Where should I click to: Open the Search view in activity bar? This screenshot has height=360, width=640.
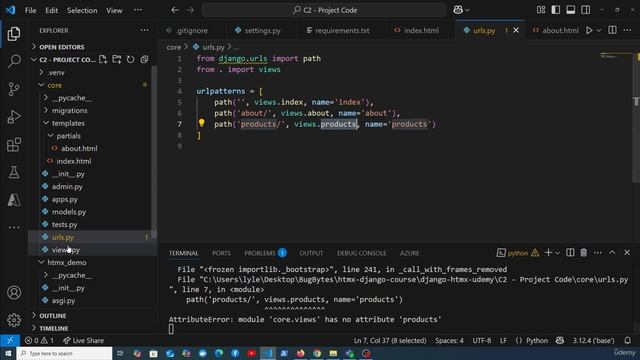[14, 61]
